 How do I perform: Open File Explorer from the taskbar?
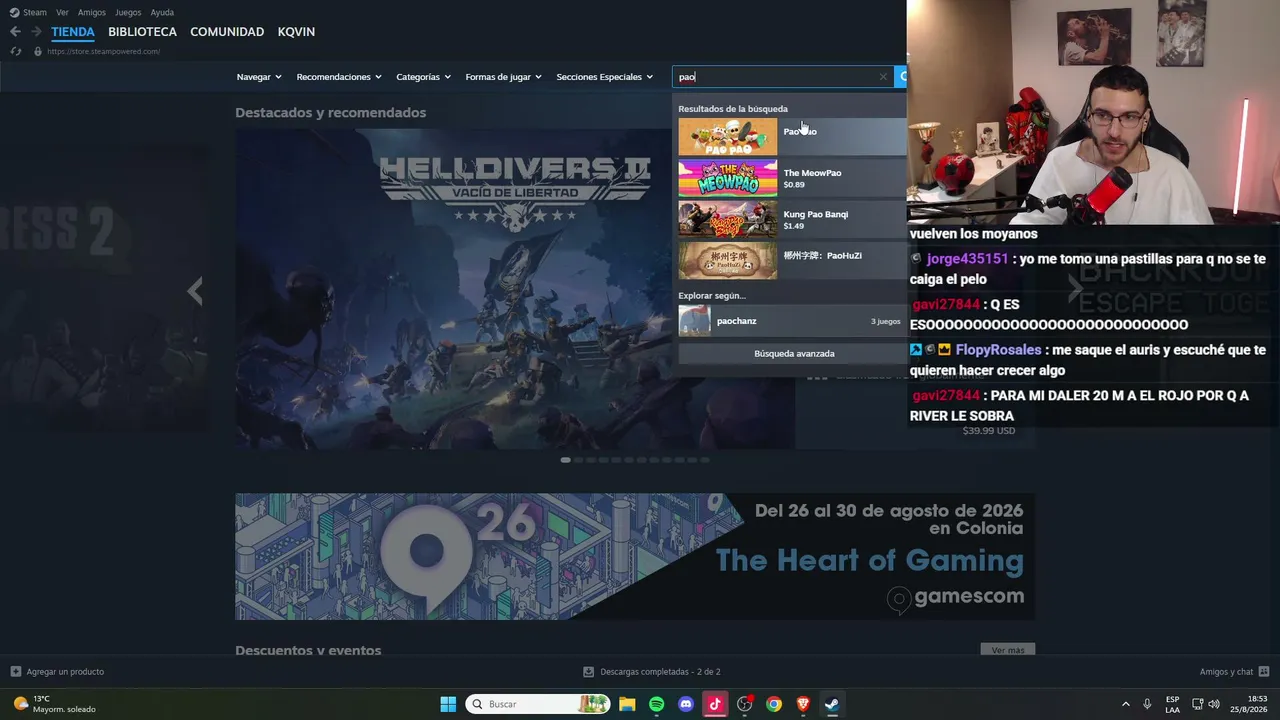pyautogui.click(x=627, y=704)
